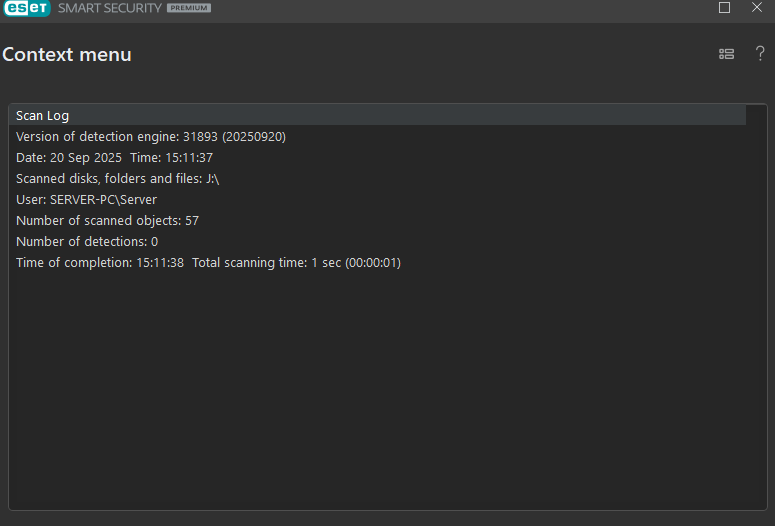Select the Date 20 Sep 2025 entry
The image size is (775, 526).
[69, 158]
